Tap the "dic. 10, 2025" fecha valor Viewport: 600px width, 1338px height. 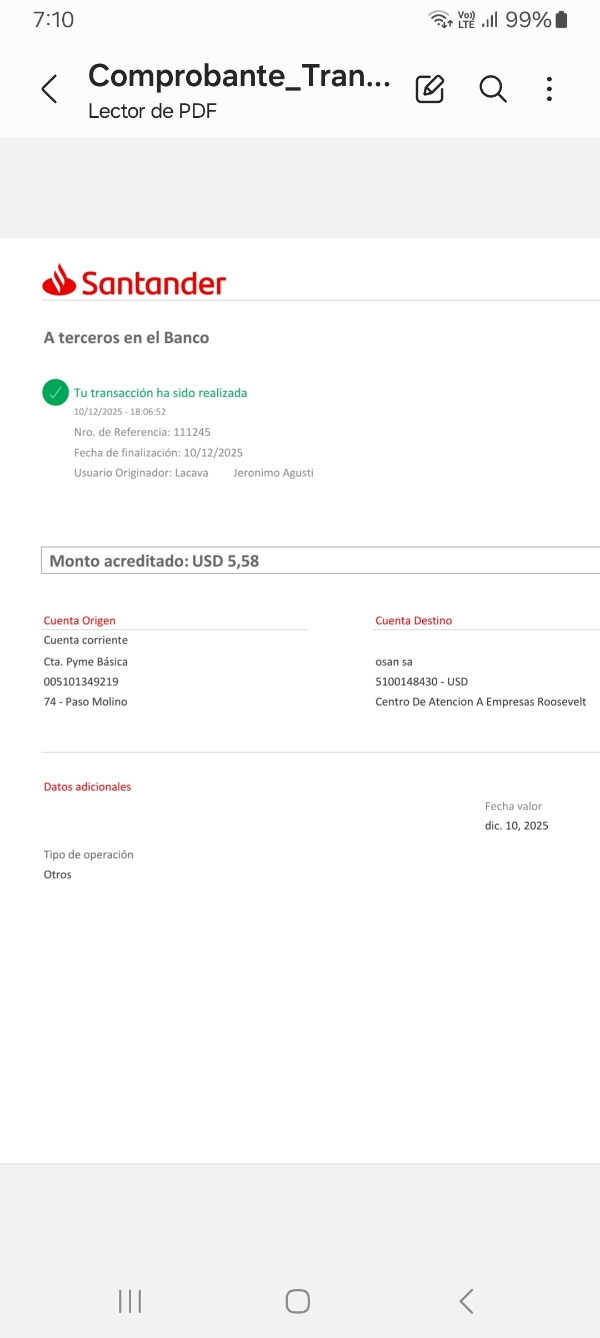click(516, 826)
